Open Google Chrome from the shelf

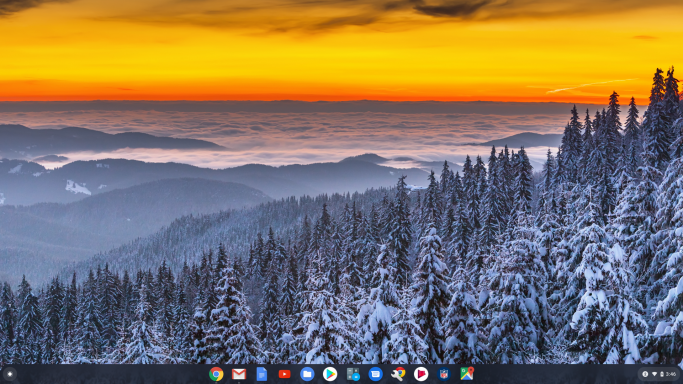pos(216,374)
